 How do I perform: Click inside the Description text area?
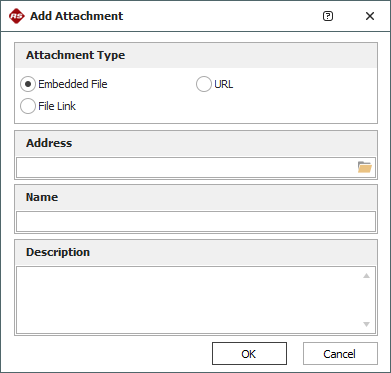pos(188,300)
